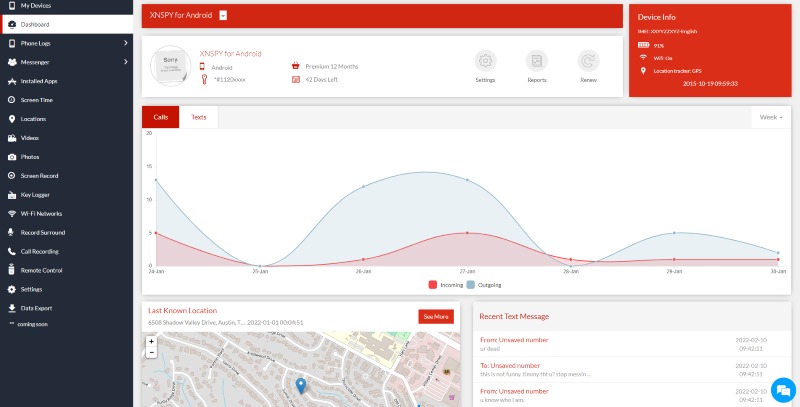The image size is (800, 407).
Task: Open the XNSPY for Android device dropdown
Action: click(x=223, y=15)
